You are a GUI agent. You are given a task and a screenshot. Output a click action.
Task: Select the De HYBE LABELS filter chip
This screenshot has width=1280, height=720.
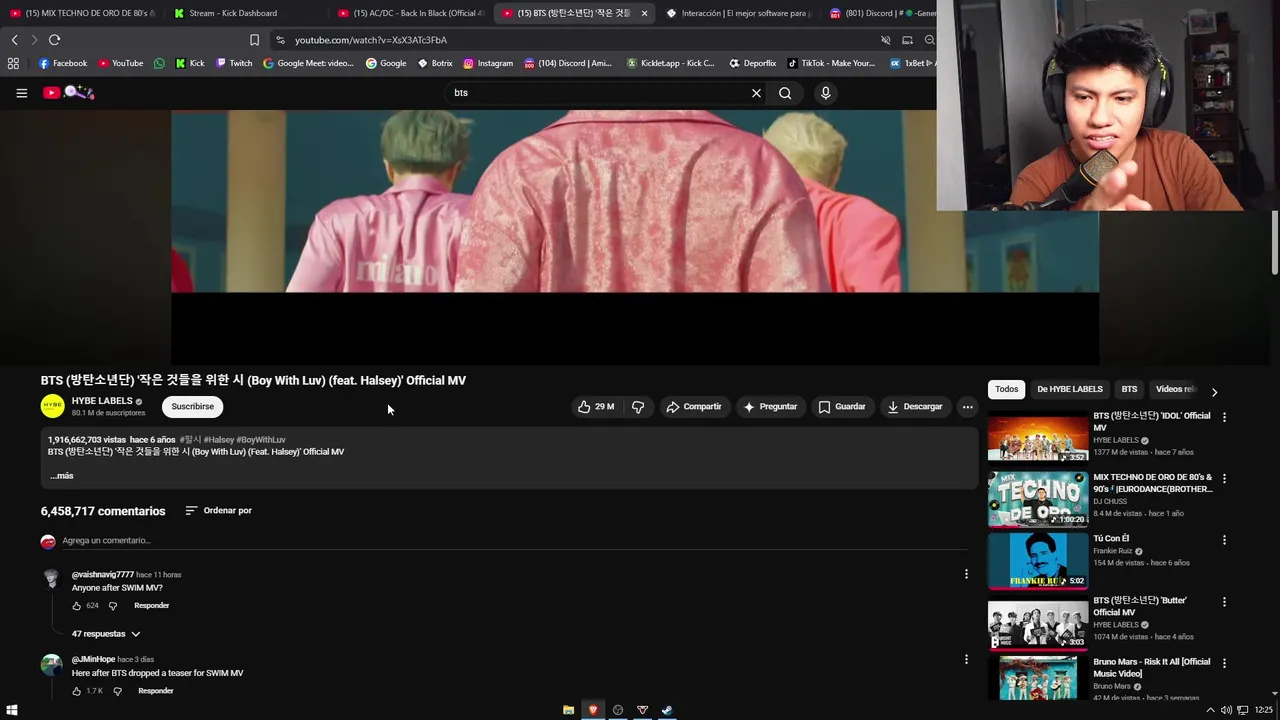pyautogui.click(x=1070, y=389)
